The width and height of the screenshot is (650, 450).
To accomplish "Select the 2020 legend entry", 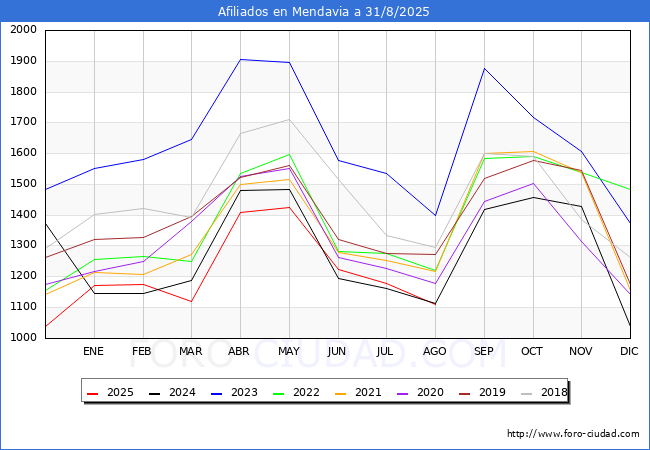I will click(420, 392).
